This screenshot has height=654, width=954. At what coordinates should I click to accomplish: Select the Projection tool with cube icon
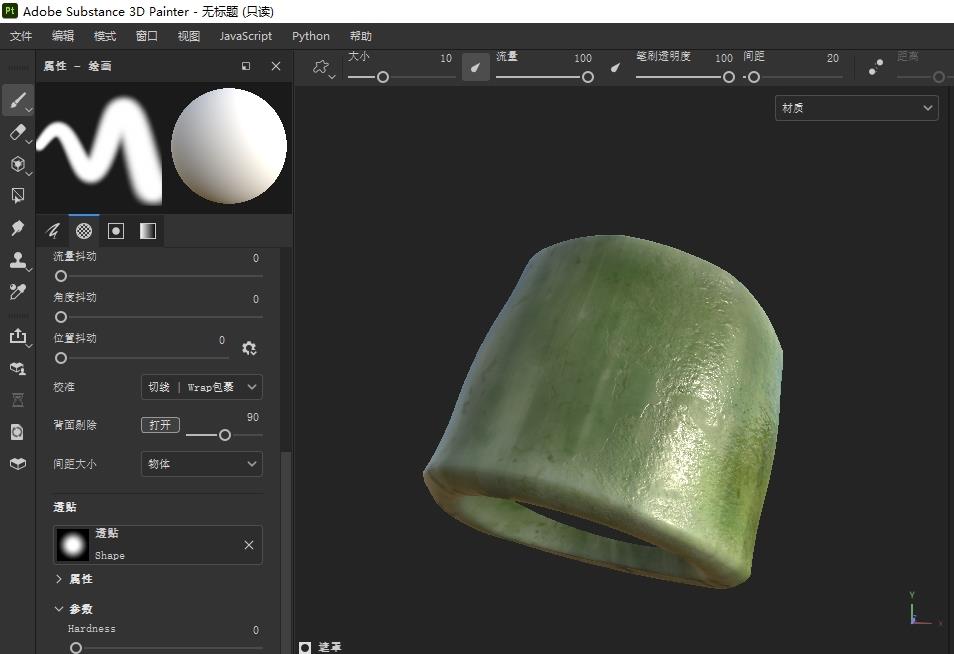pos(18,164)
